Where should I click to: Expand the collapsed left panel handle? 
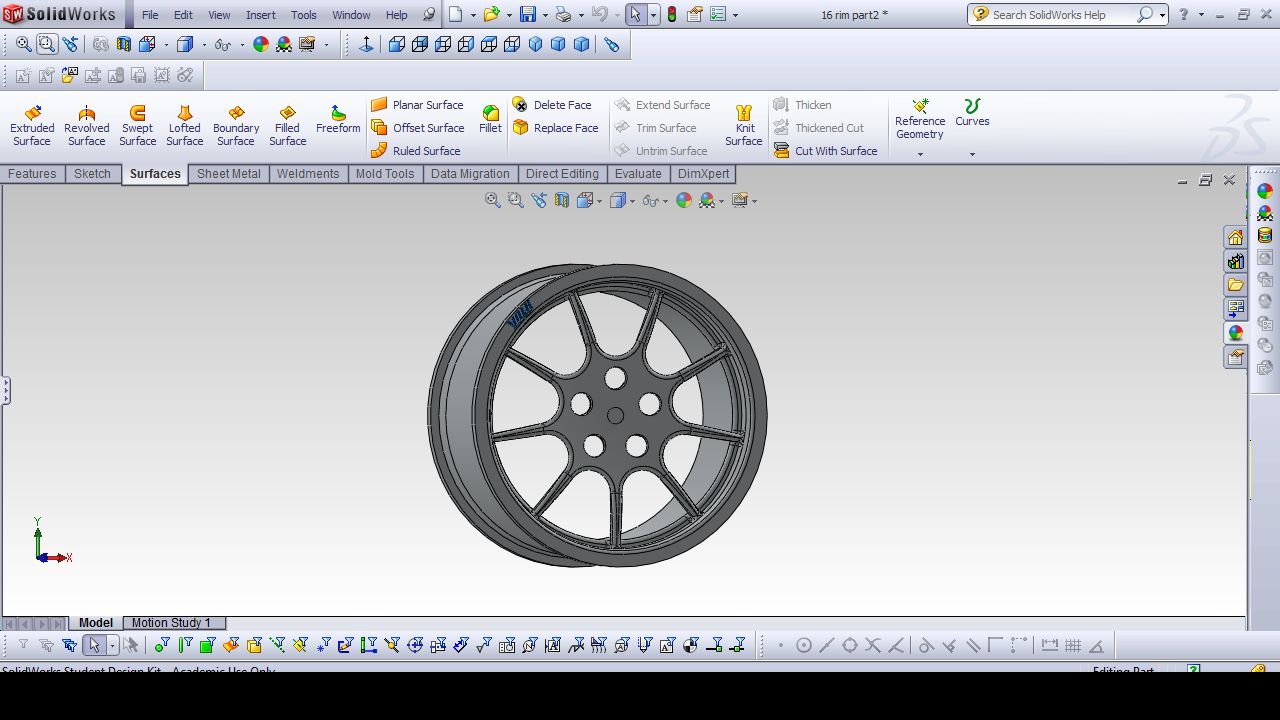pos(5,390)
